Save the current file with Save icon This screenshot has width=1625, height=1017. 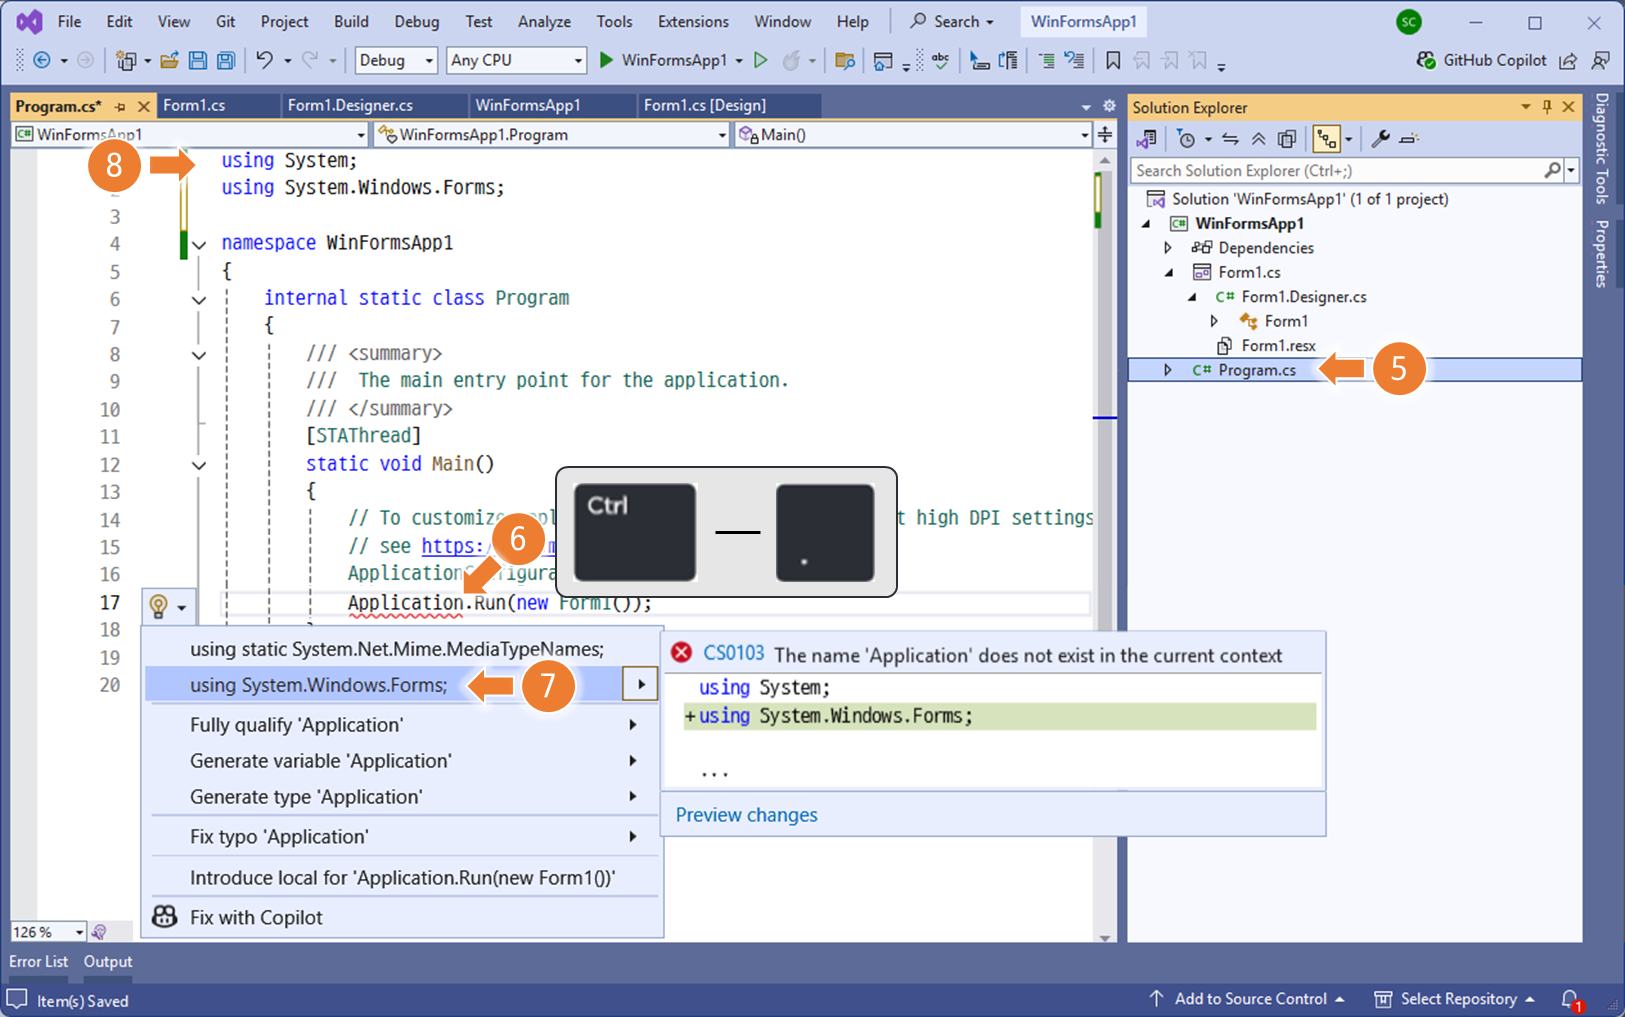click(x=198, y=60)
